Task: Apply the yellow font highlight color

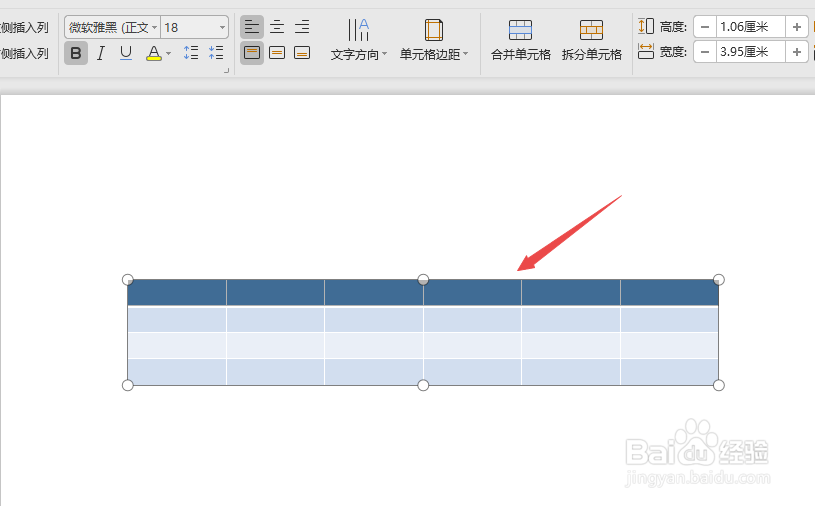Action: coord(154,53)
